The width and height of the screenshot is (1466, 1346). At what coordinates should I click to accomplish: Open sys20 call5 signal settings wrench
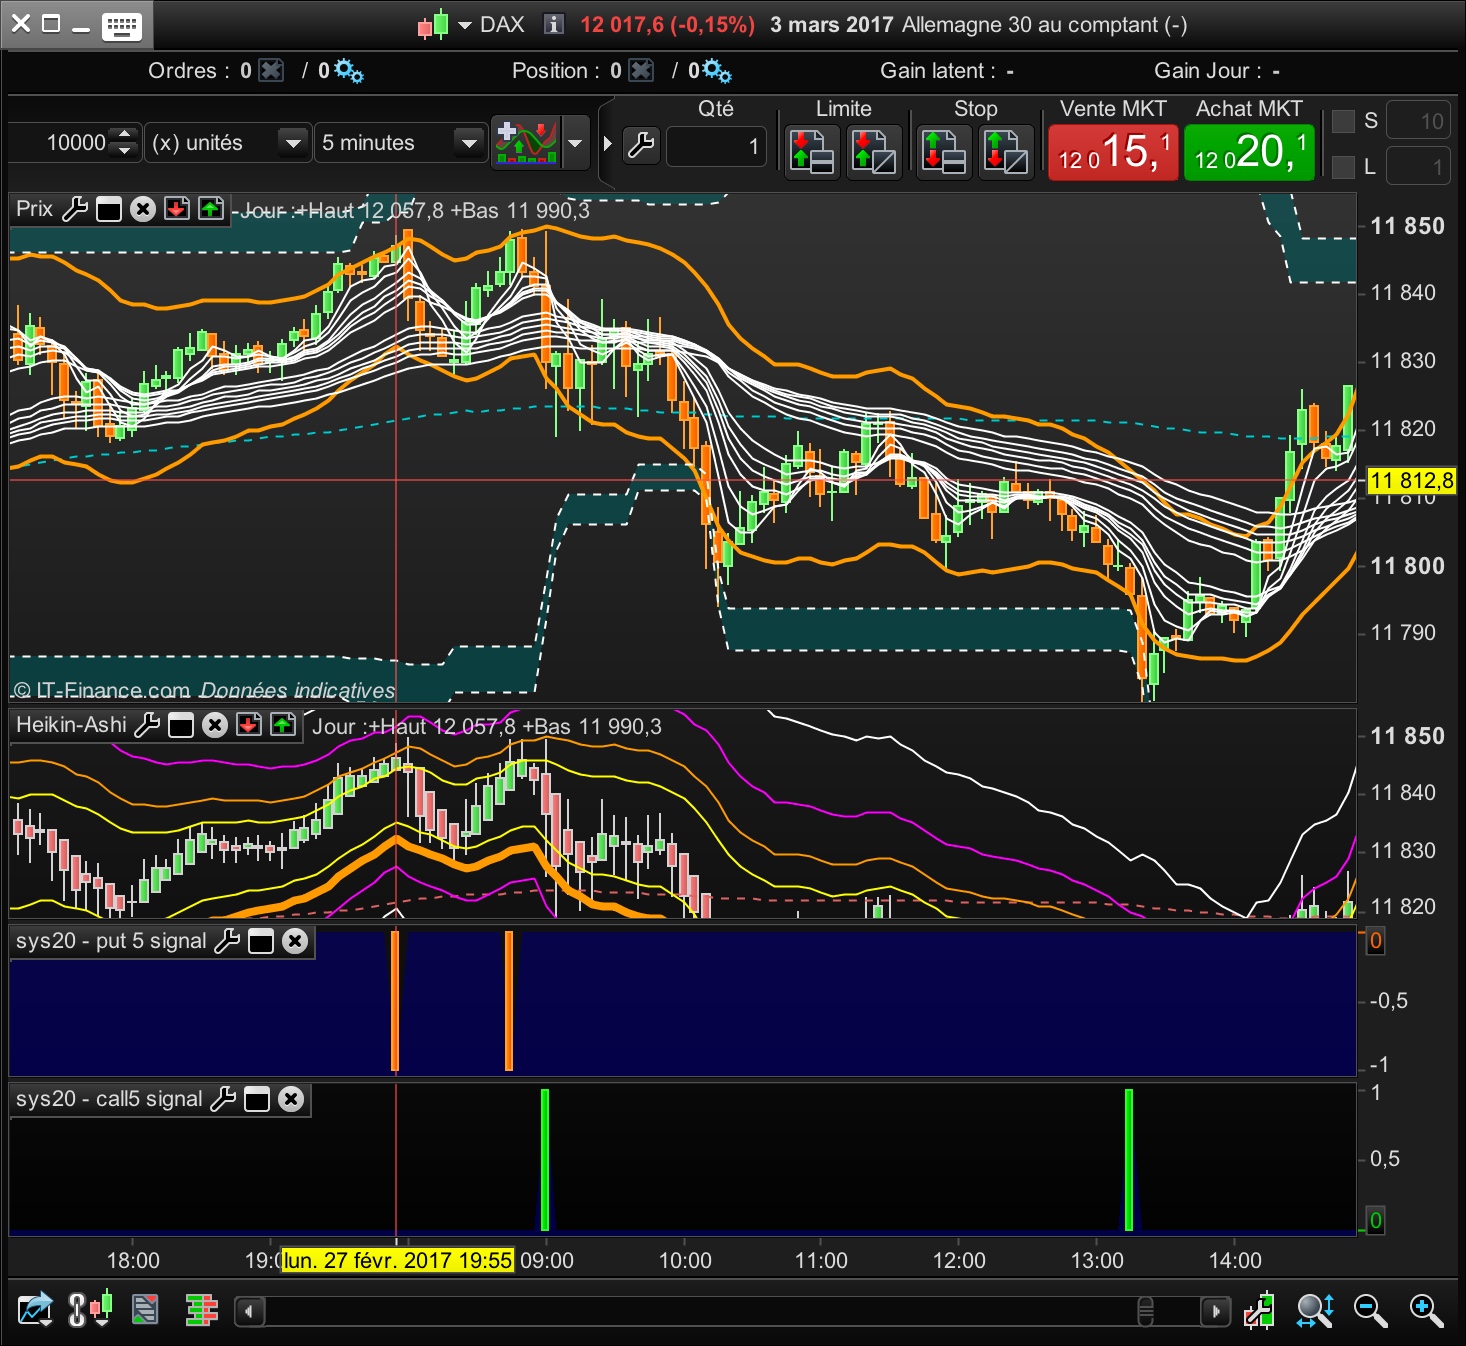point(223,1099)
